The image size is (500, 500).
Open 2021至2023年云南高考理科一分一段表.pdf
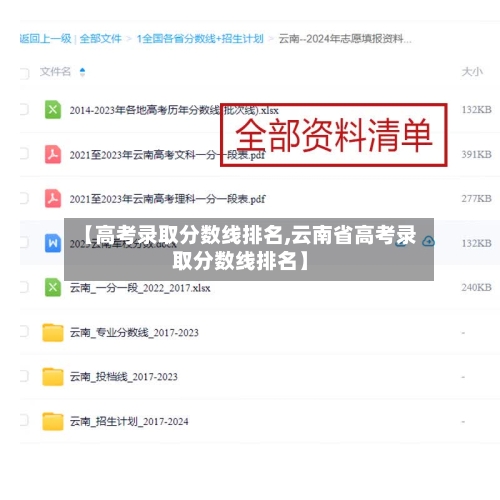pos(167,199)
